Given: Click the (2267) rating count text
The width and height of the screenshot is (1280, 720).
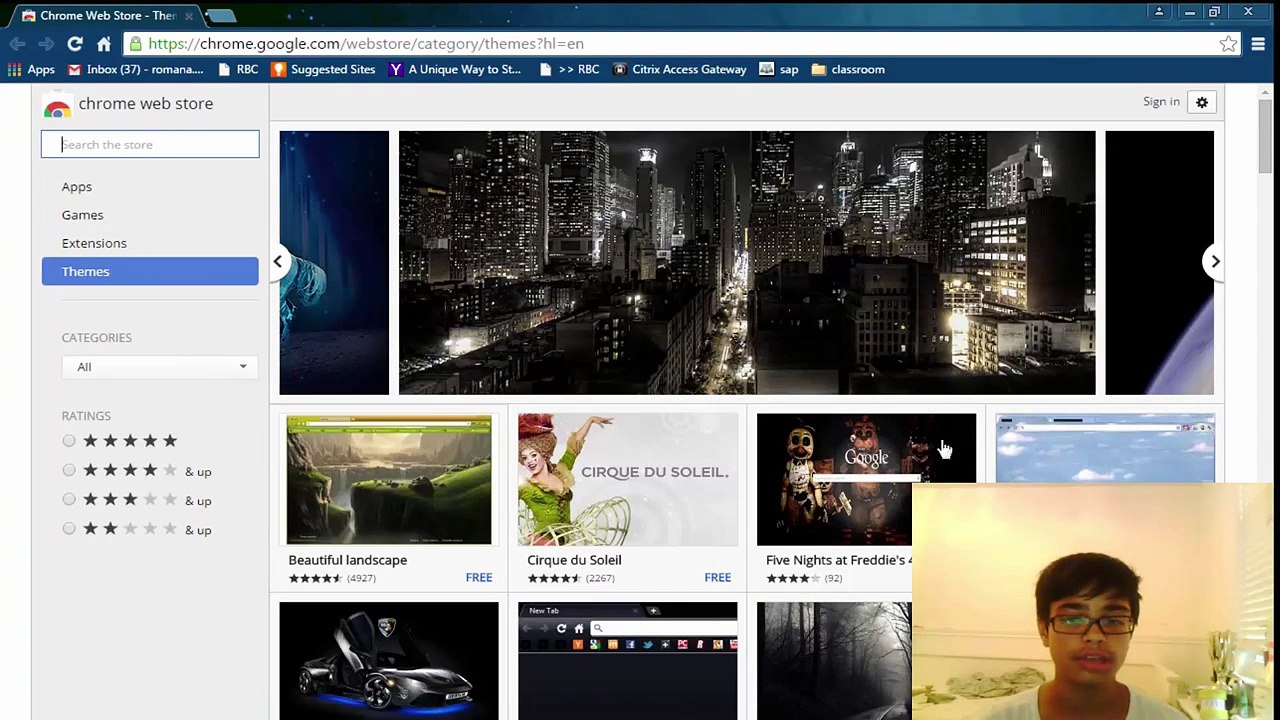Looking at the screenshot, I should coord(600,578).
